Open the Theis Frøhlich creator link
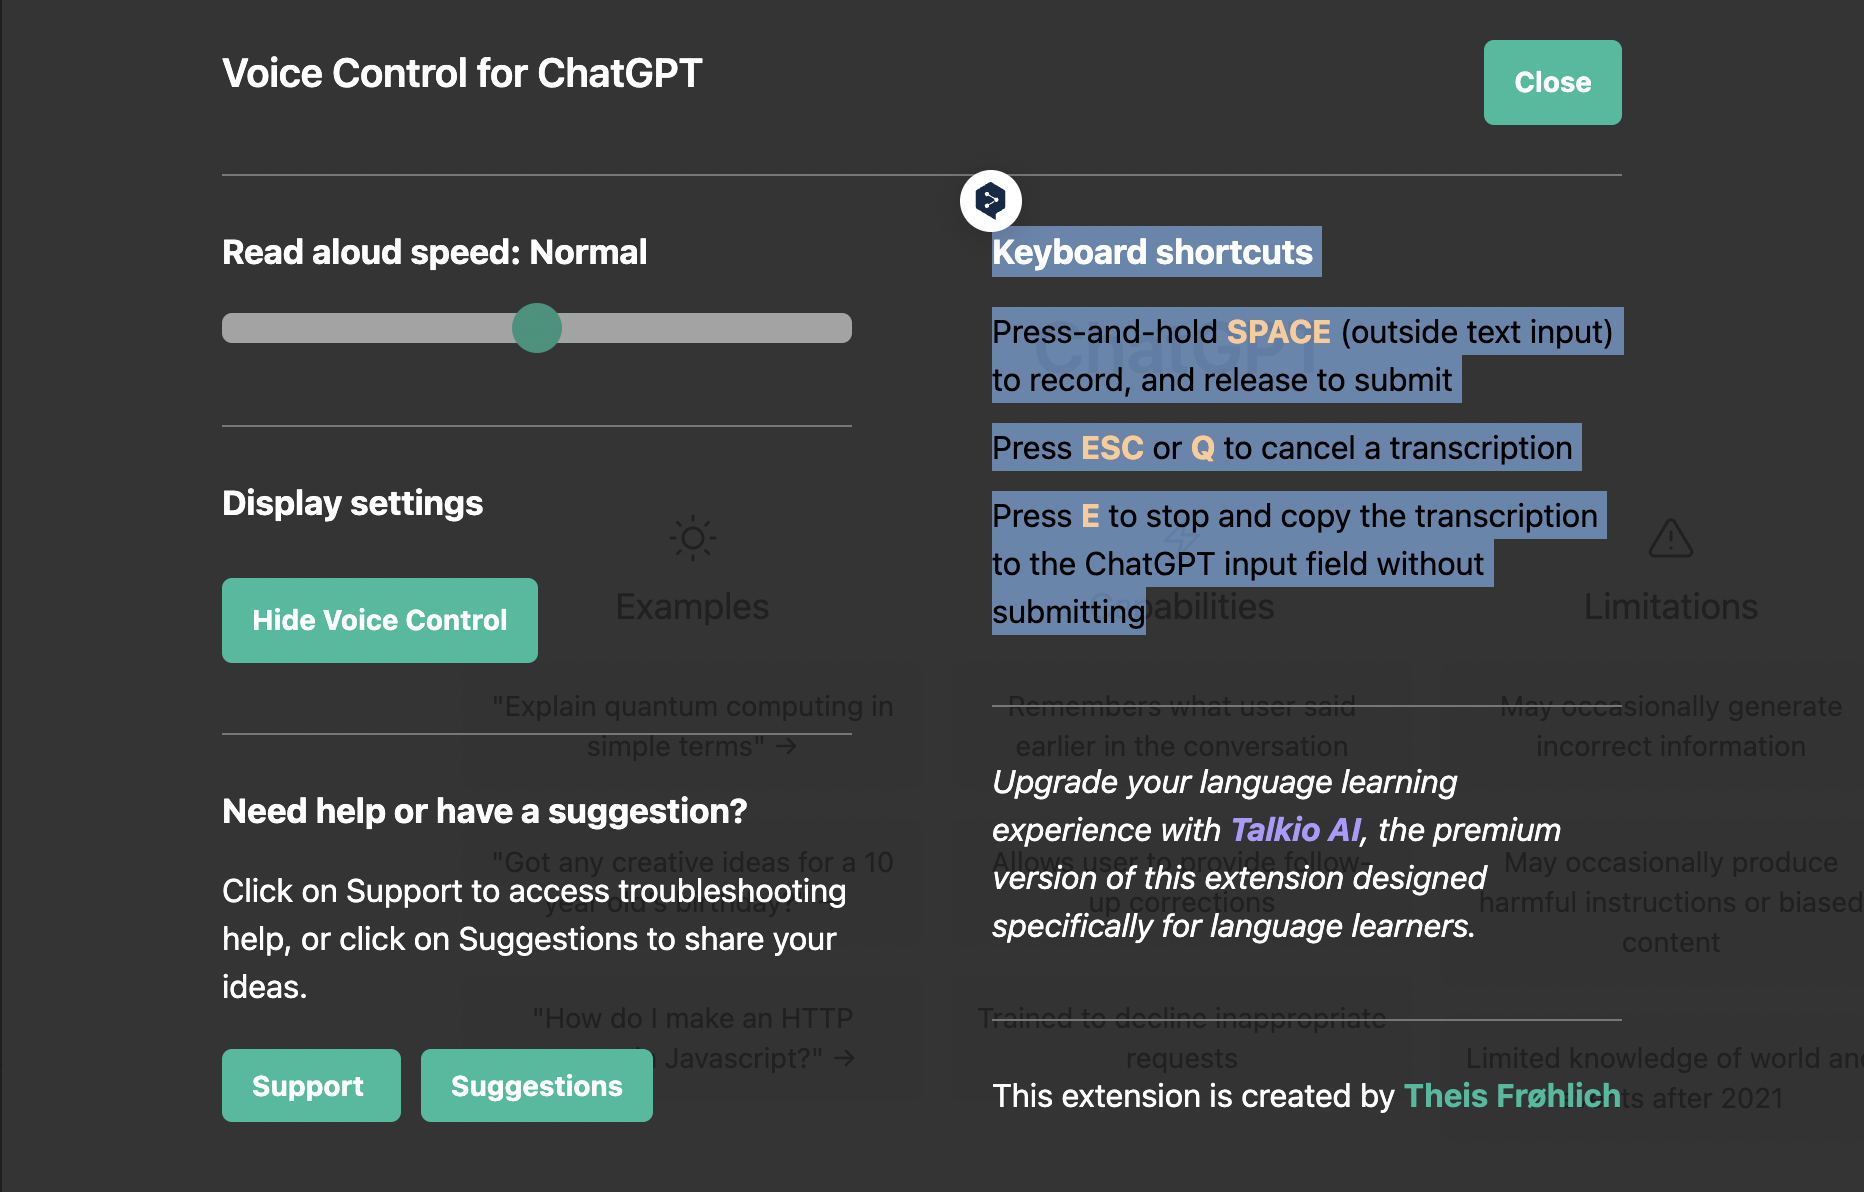The image size is (1864, 1192). point(1512,1096)
